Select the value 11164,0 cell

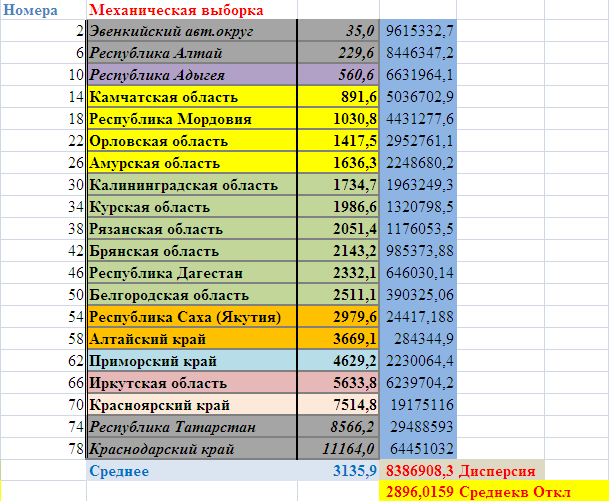339,449
